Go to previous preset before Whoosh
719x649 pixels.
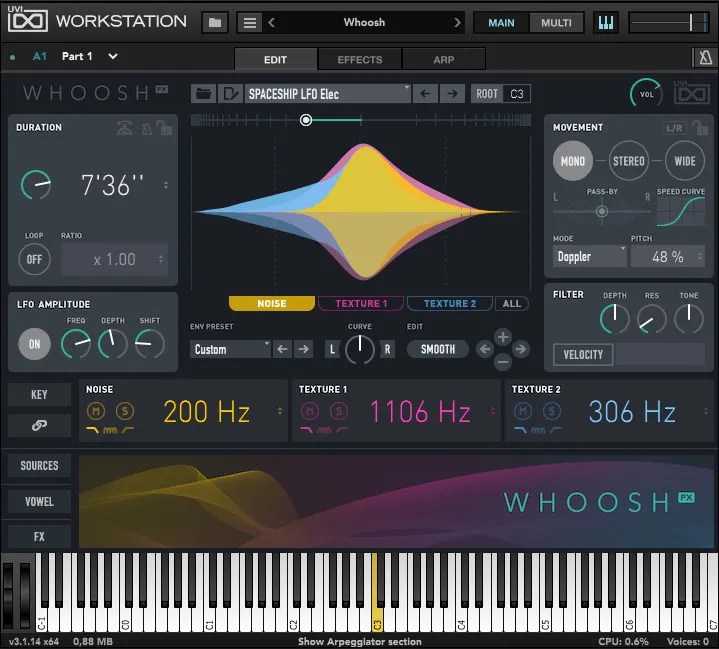coord(272,22)
